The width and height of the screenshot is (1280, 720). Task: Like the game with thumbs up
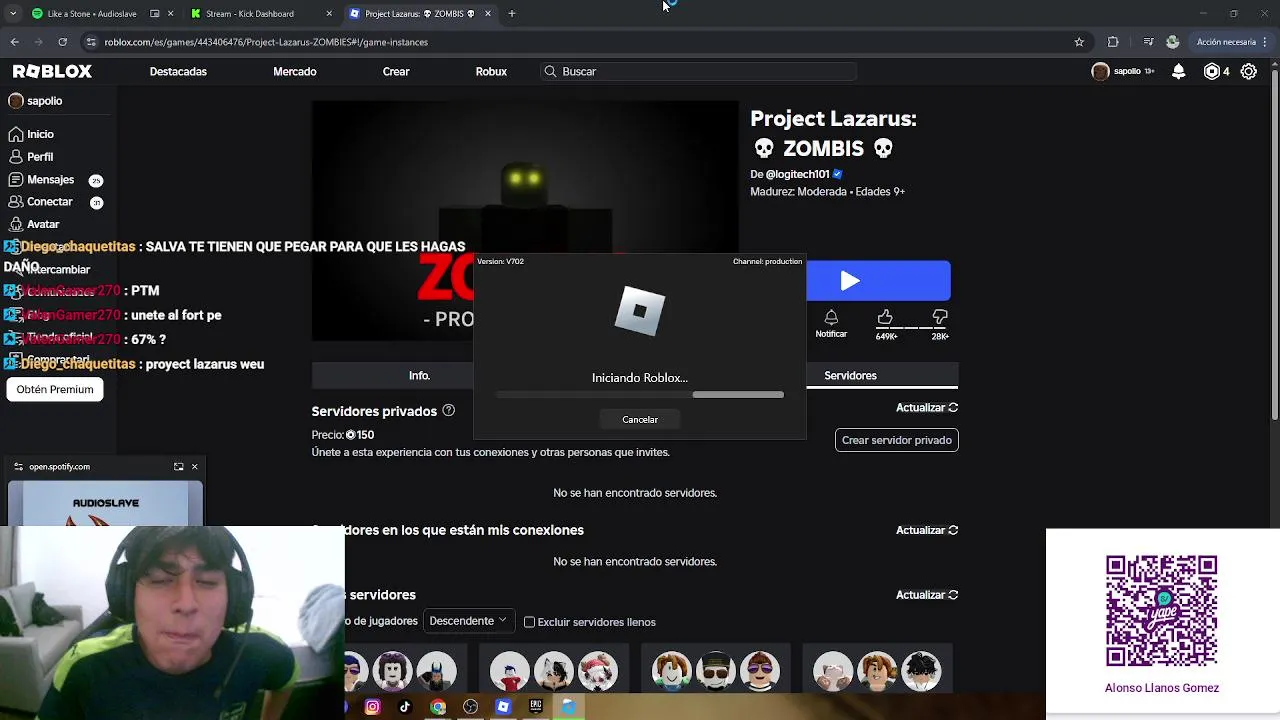click(x=885, y=318)
